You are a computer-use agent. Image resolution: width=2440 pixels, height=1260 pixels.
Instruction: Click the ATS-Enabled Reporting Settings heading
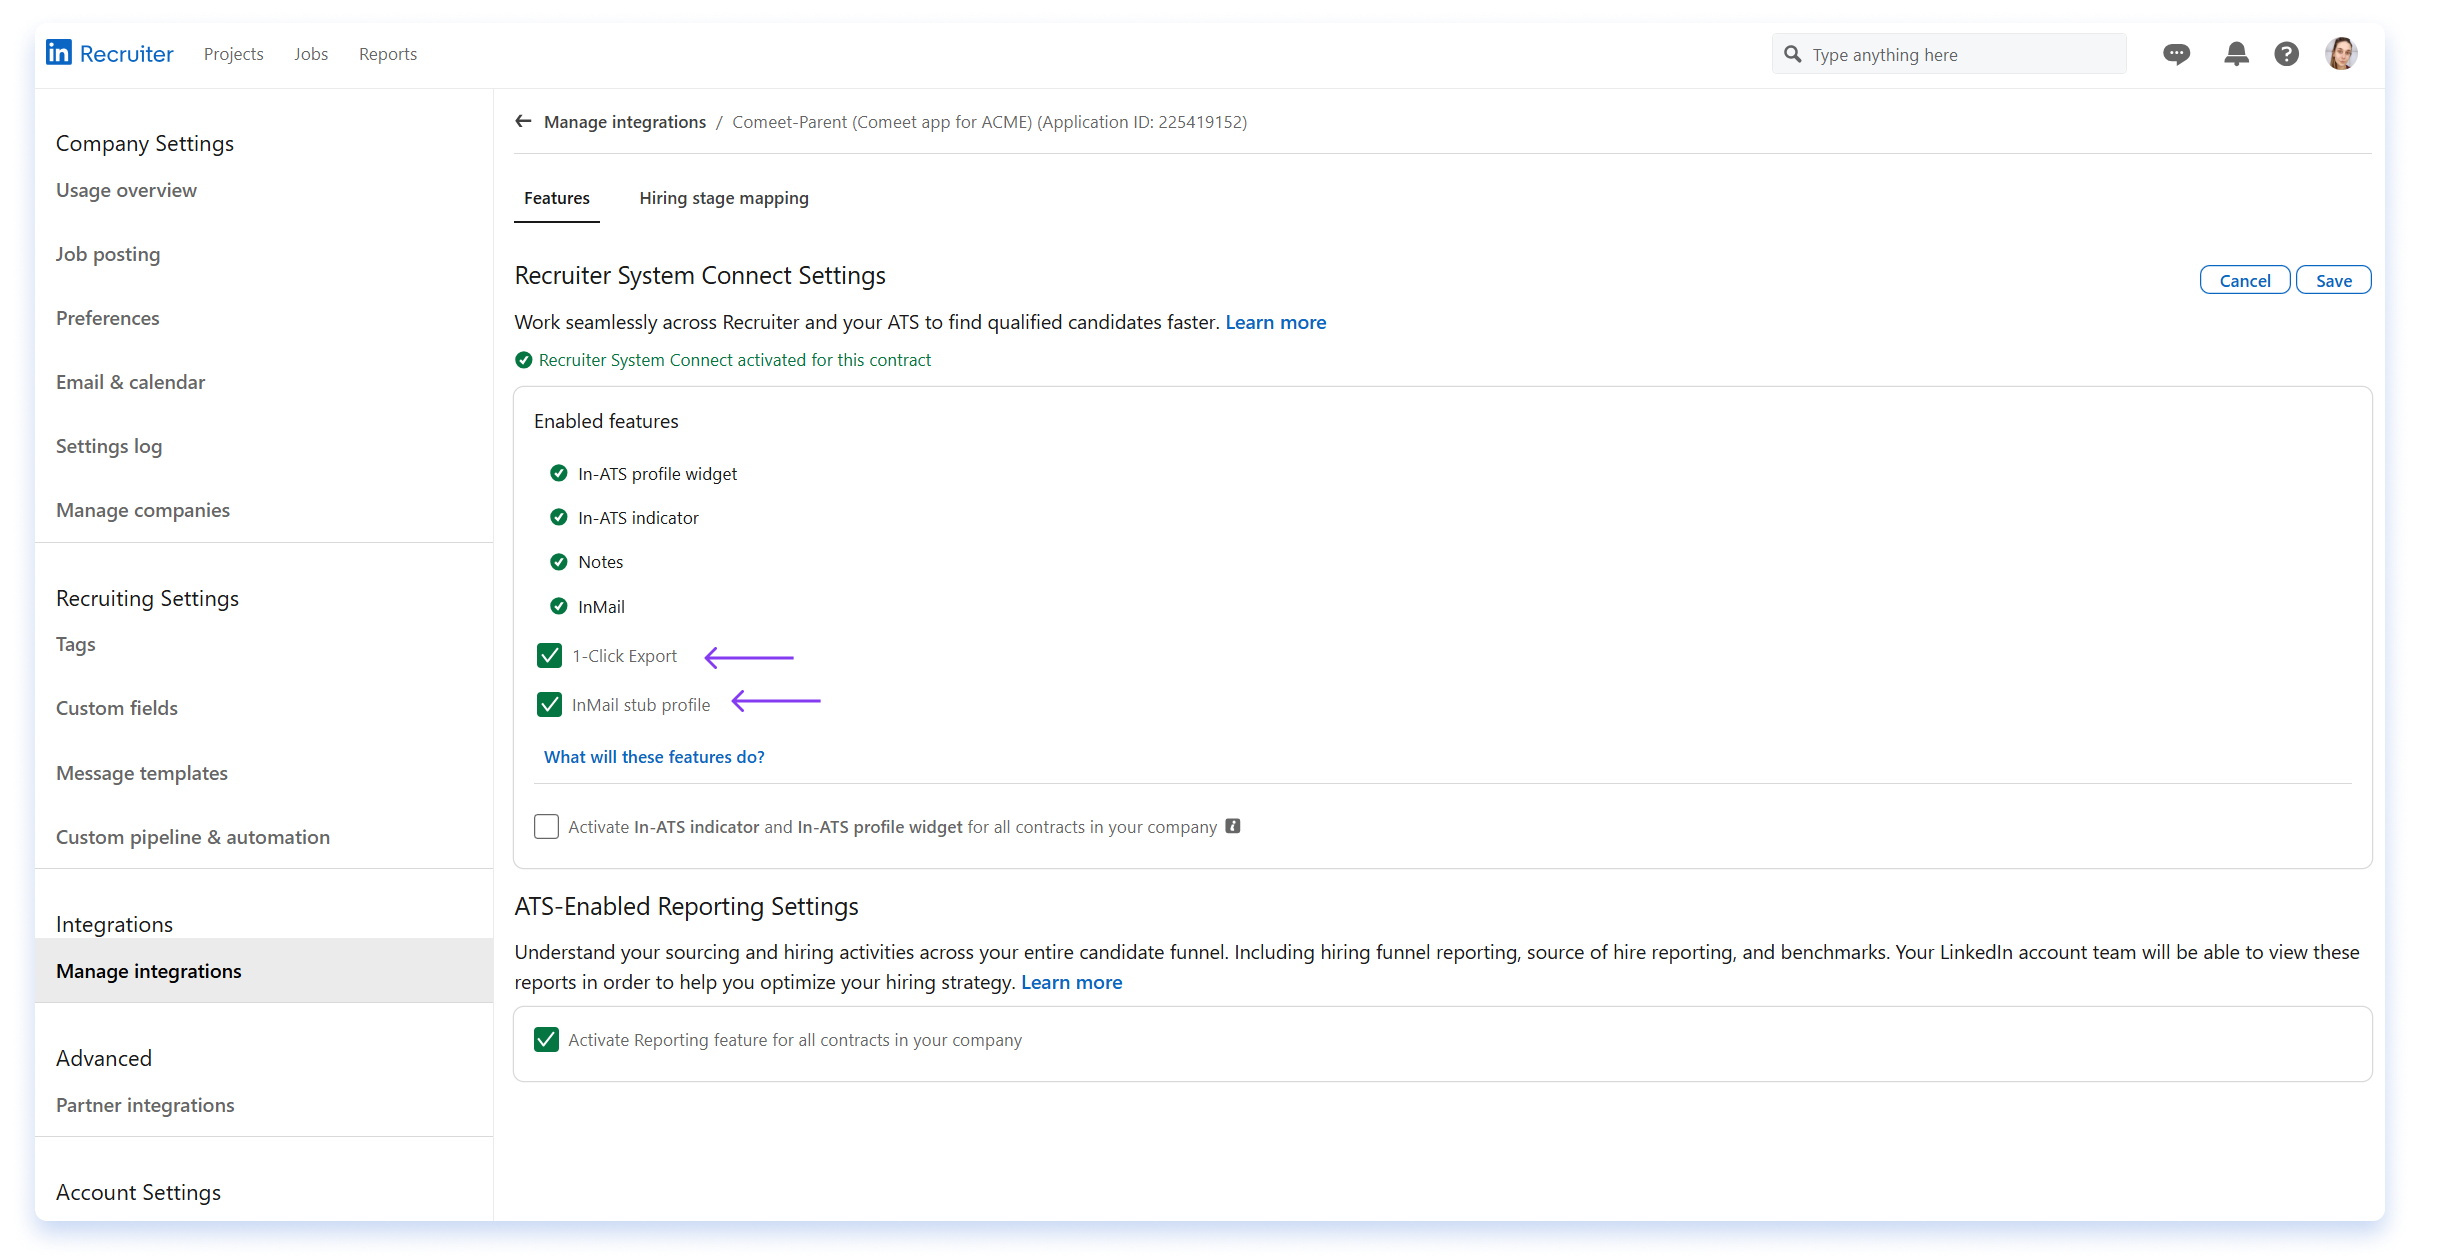coord(686,906)
